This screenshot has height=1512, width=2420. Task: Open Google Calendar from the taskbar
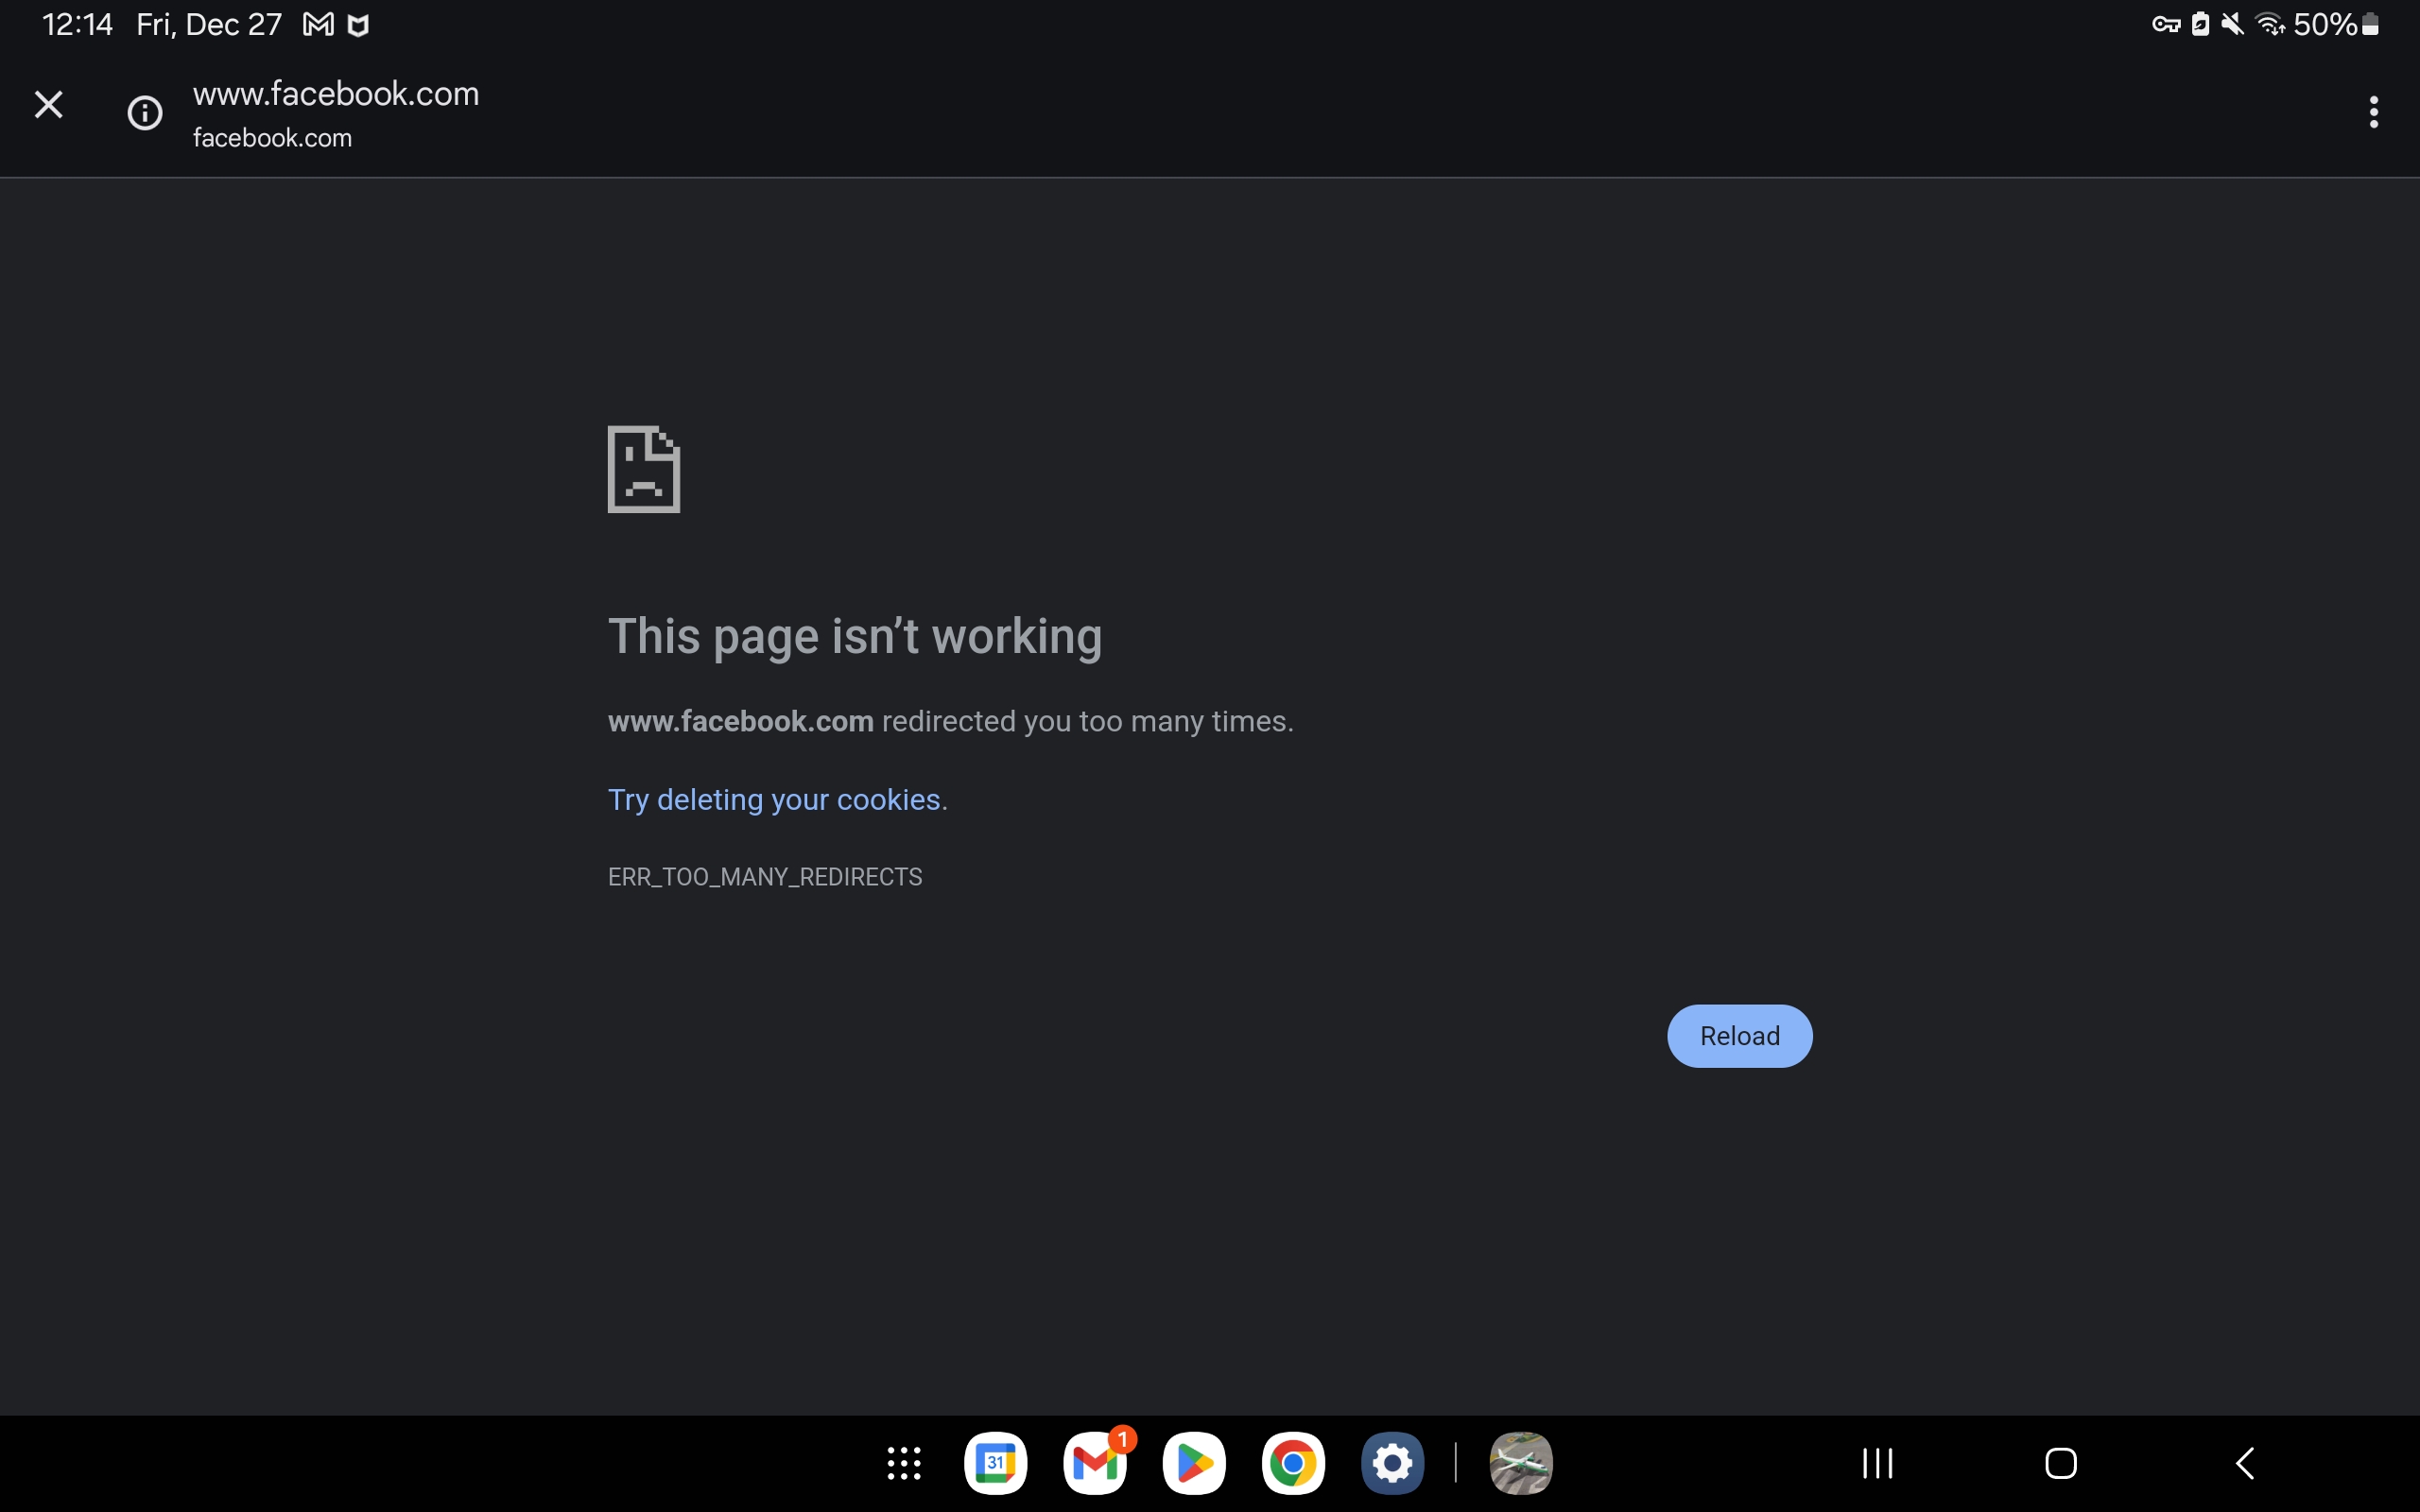995,1463
